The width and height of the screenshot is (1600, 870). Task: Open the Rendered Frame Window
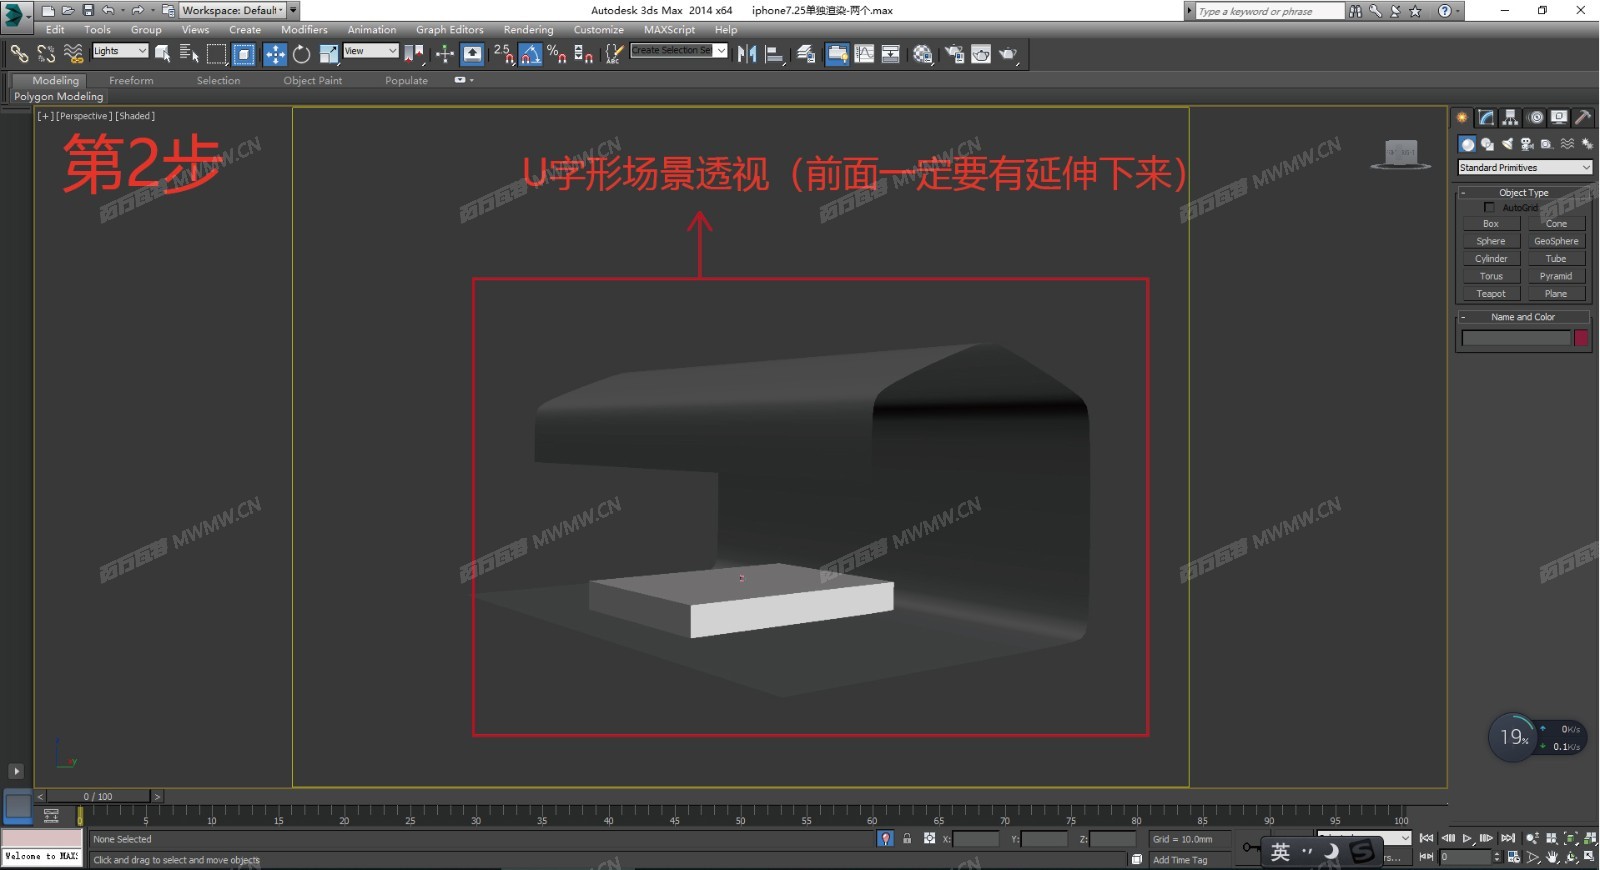(x=981, y=54)
